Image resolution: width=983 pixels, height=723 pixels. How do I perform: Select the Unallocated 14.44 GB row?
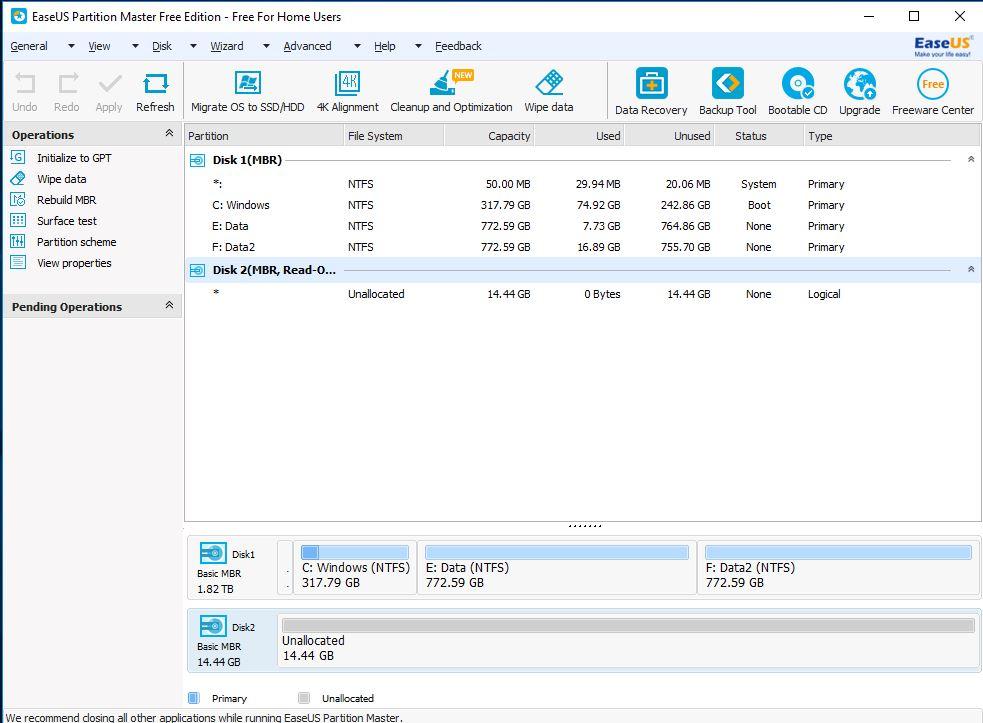coord(583,294)
